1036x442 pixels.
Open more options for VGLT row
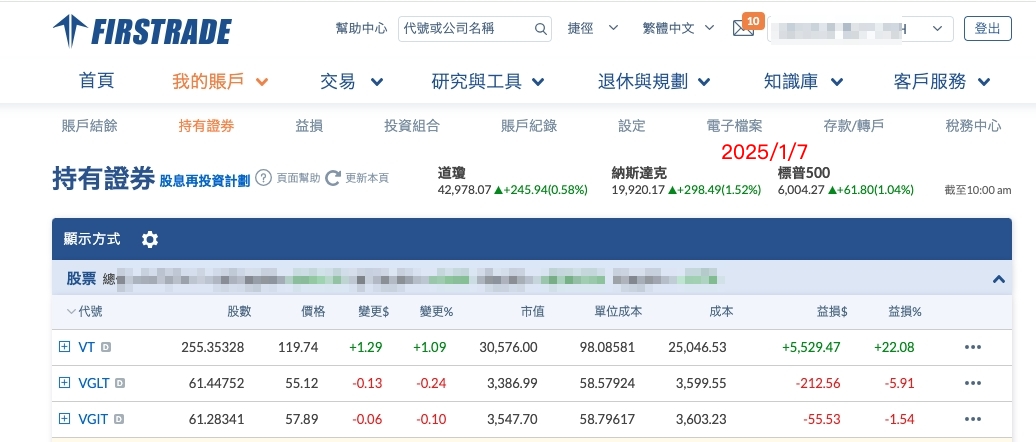click(x=973, y=383)
